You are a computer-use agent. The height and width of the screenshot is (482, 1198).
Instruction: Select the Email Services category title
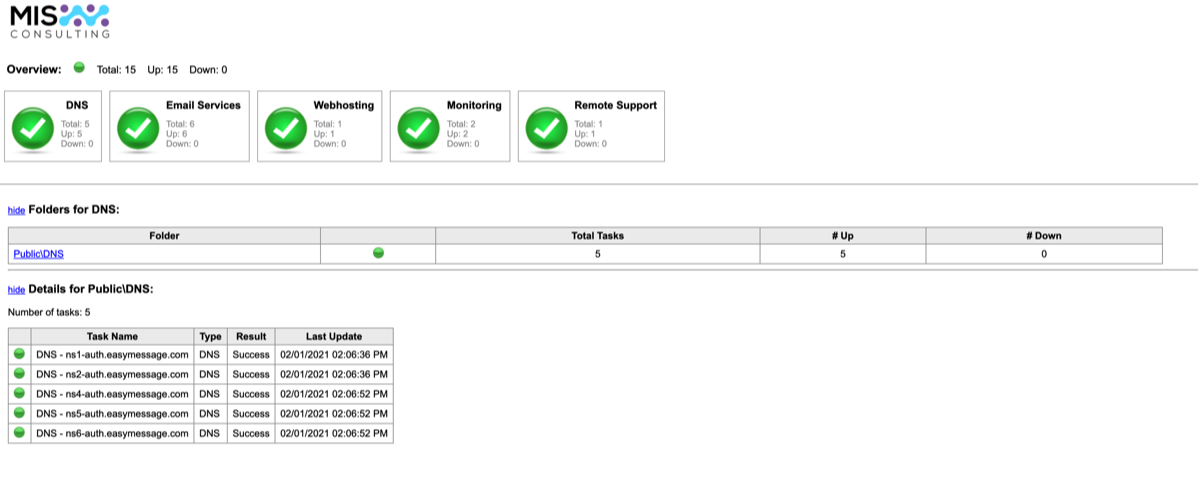[x=203, y=105]
